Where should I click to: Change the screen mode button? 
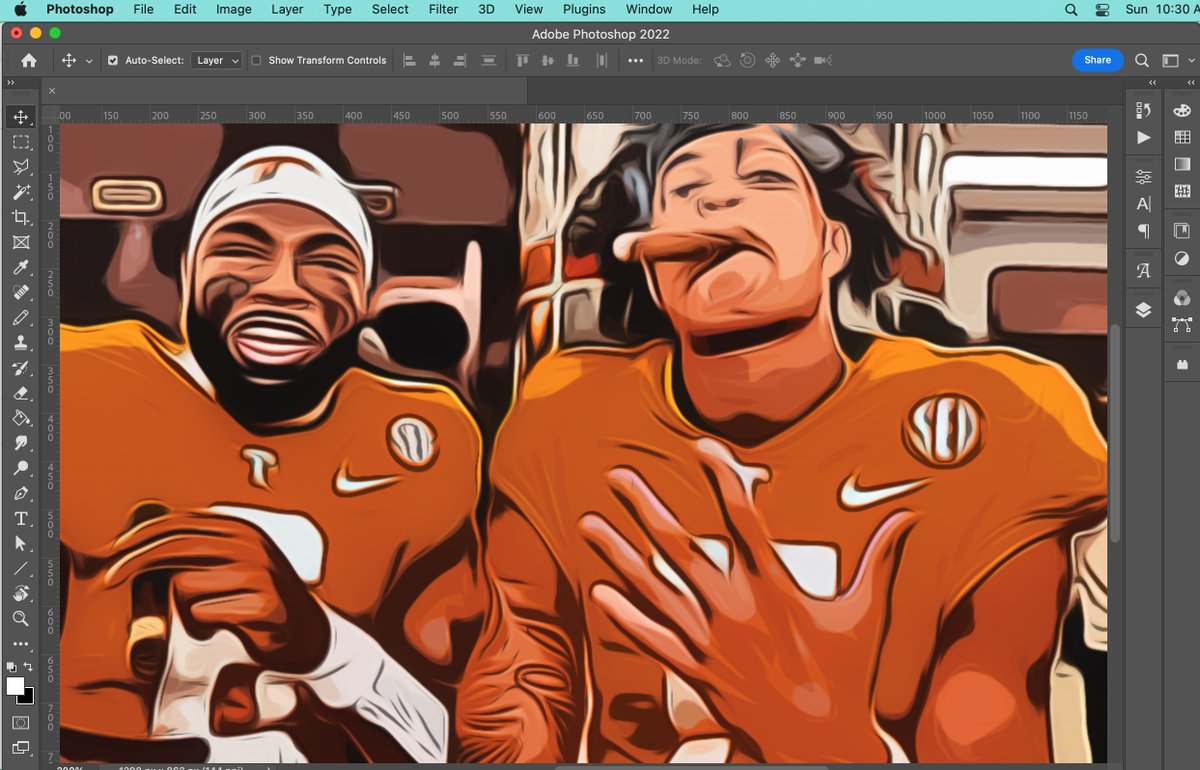(21, 747)
